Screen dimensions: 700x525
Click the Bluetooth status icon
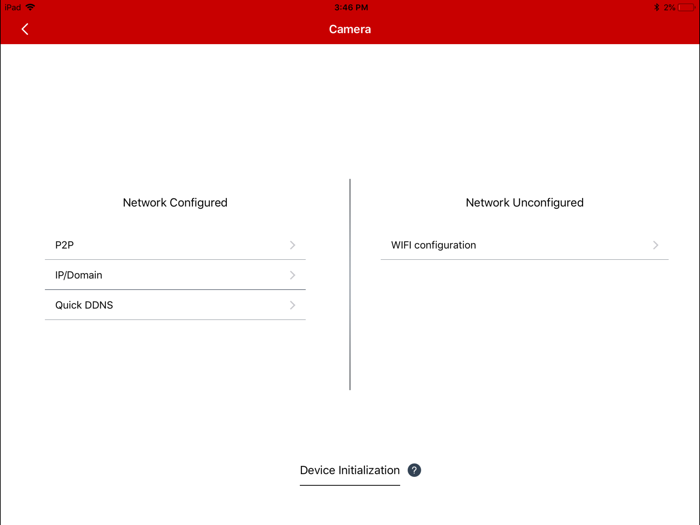coord(657,7)
